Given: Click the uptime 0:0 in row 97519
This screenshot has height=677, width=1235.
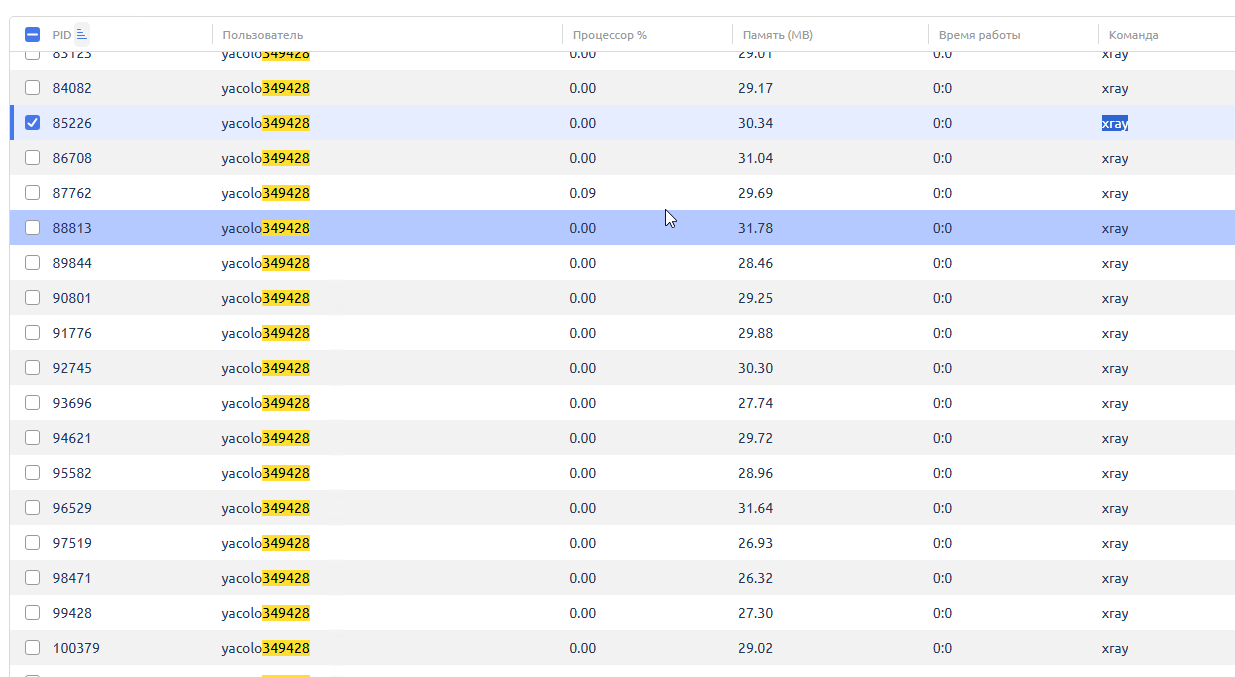Looking at the screenshot, I should 942,543.
